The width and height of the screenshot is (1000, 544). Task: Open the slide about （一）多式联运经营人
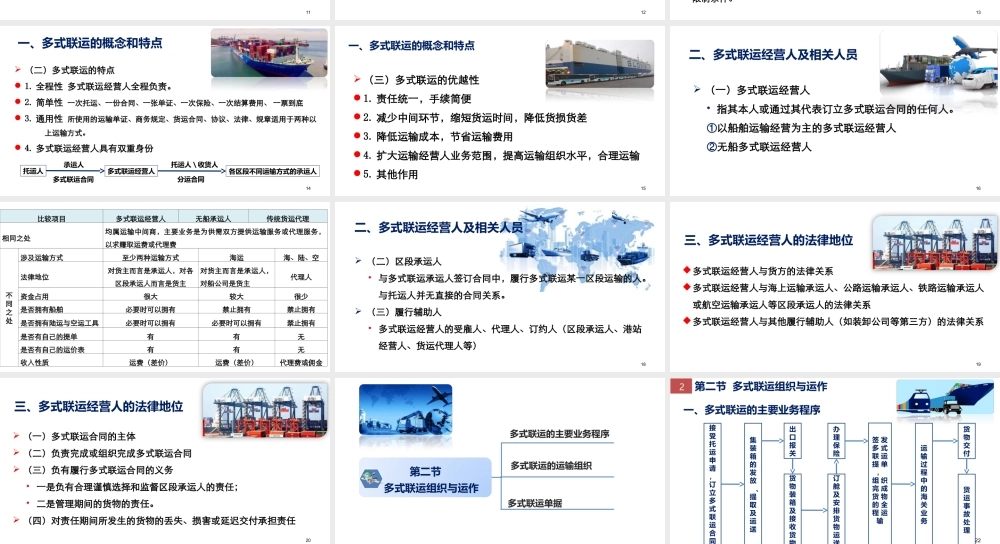tap(835, 110)
